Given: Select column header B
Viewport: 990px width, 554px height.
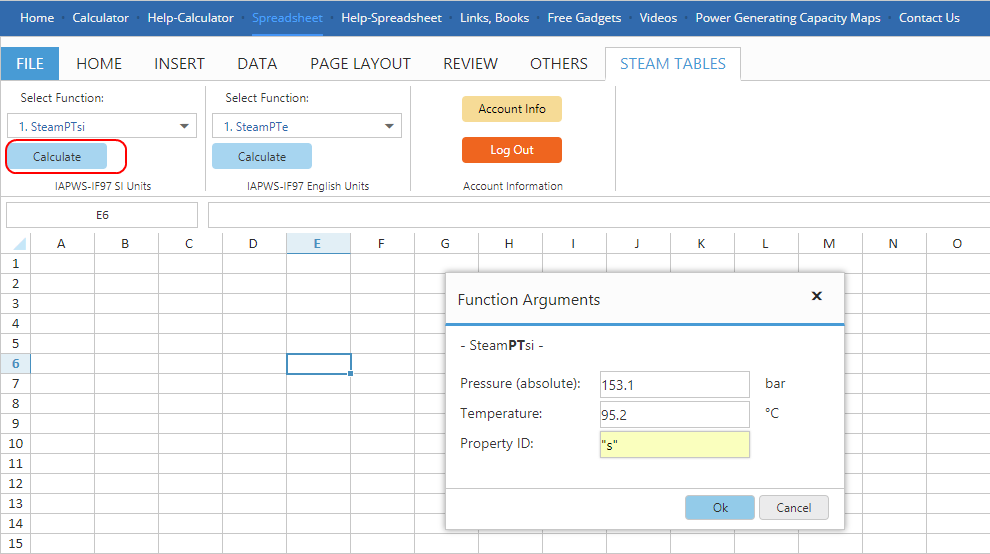Looking at the screenshot, I should click(125, 244).
